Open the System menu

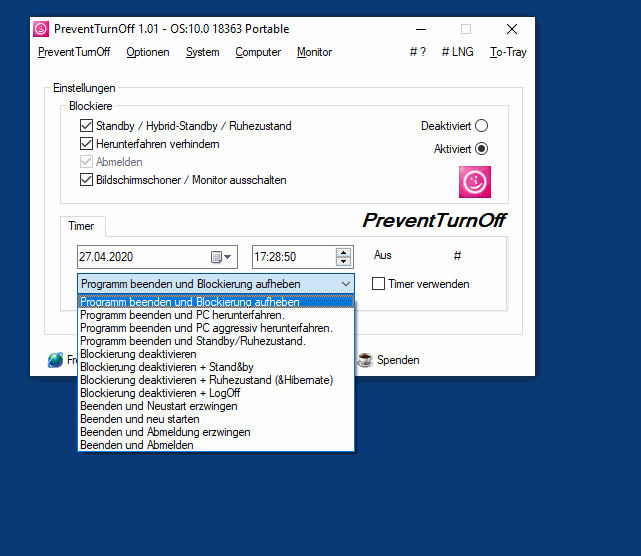(202, 52)
